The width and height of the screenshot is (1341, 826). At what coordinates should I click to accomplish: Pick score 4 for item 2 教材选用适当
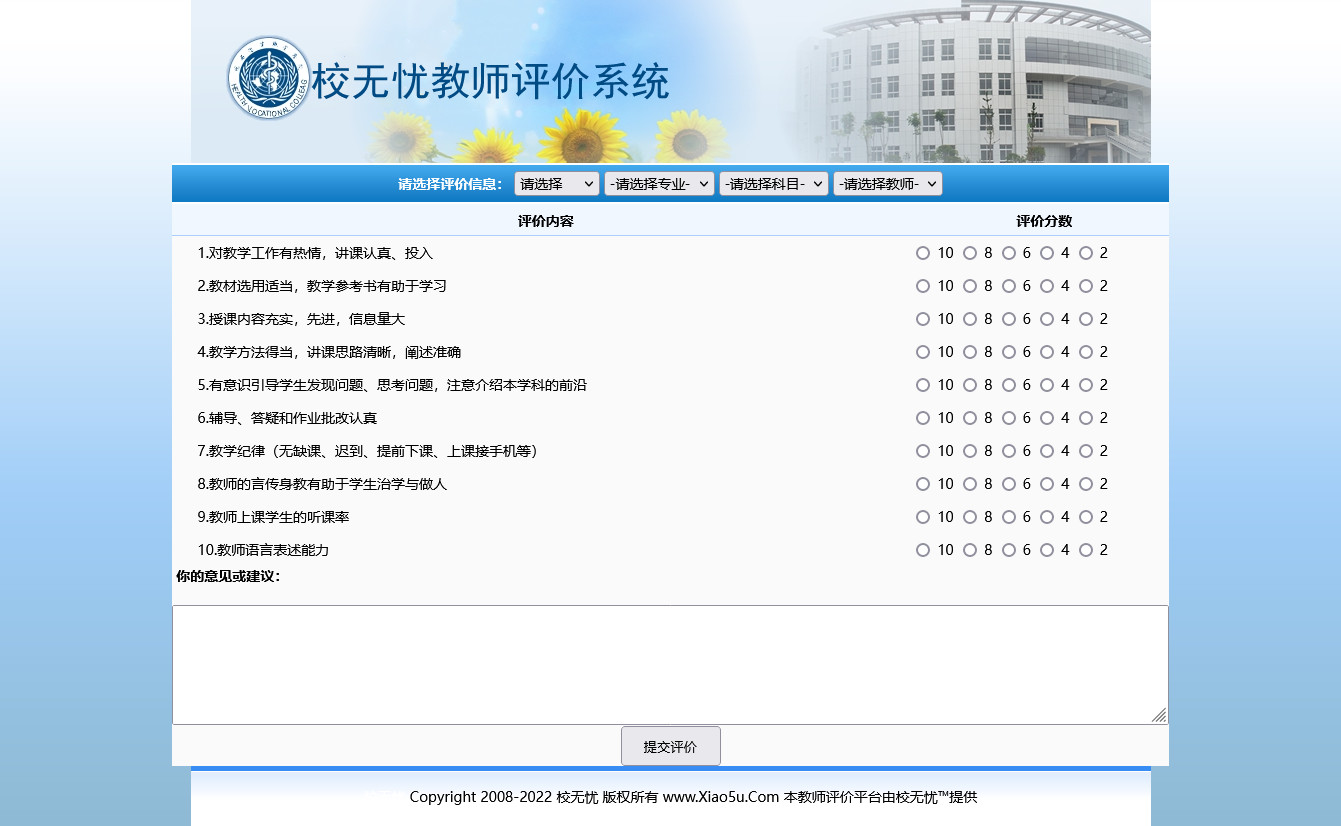pyautogui.click(x=1047, y=286)
